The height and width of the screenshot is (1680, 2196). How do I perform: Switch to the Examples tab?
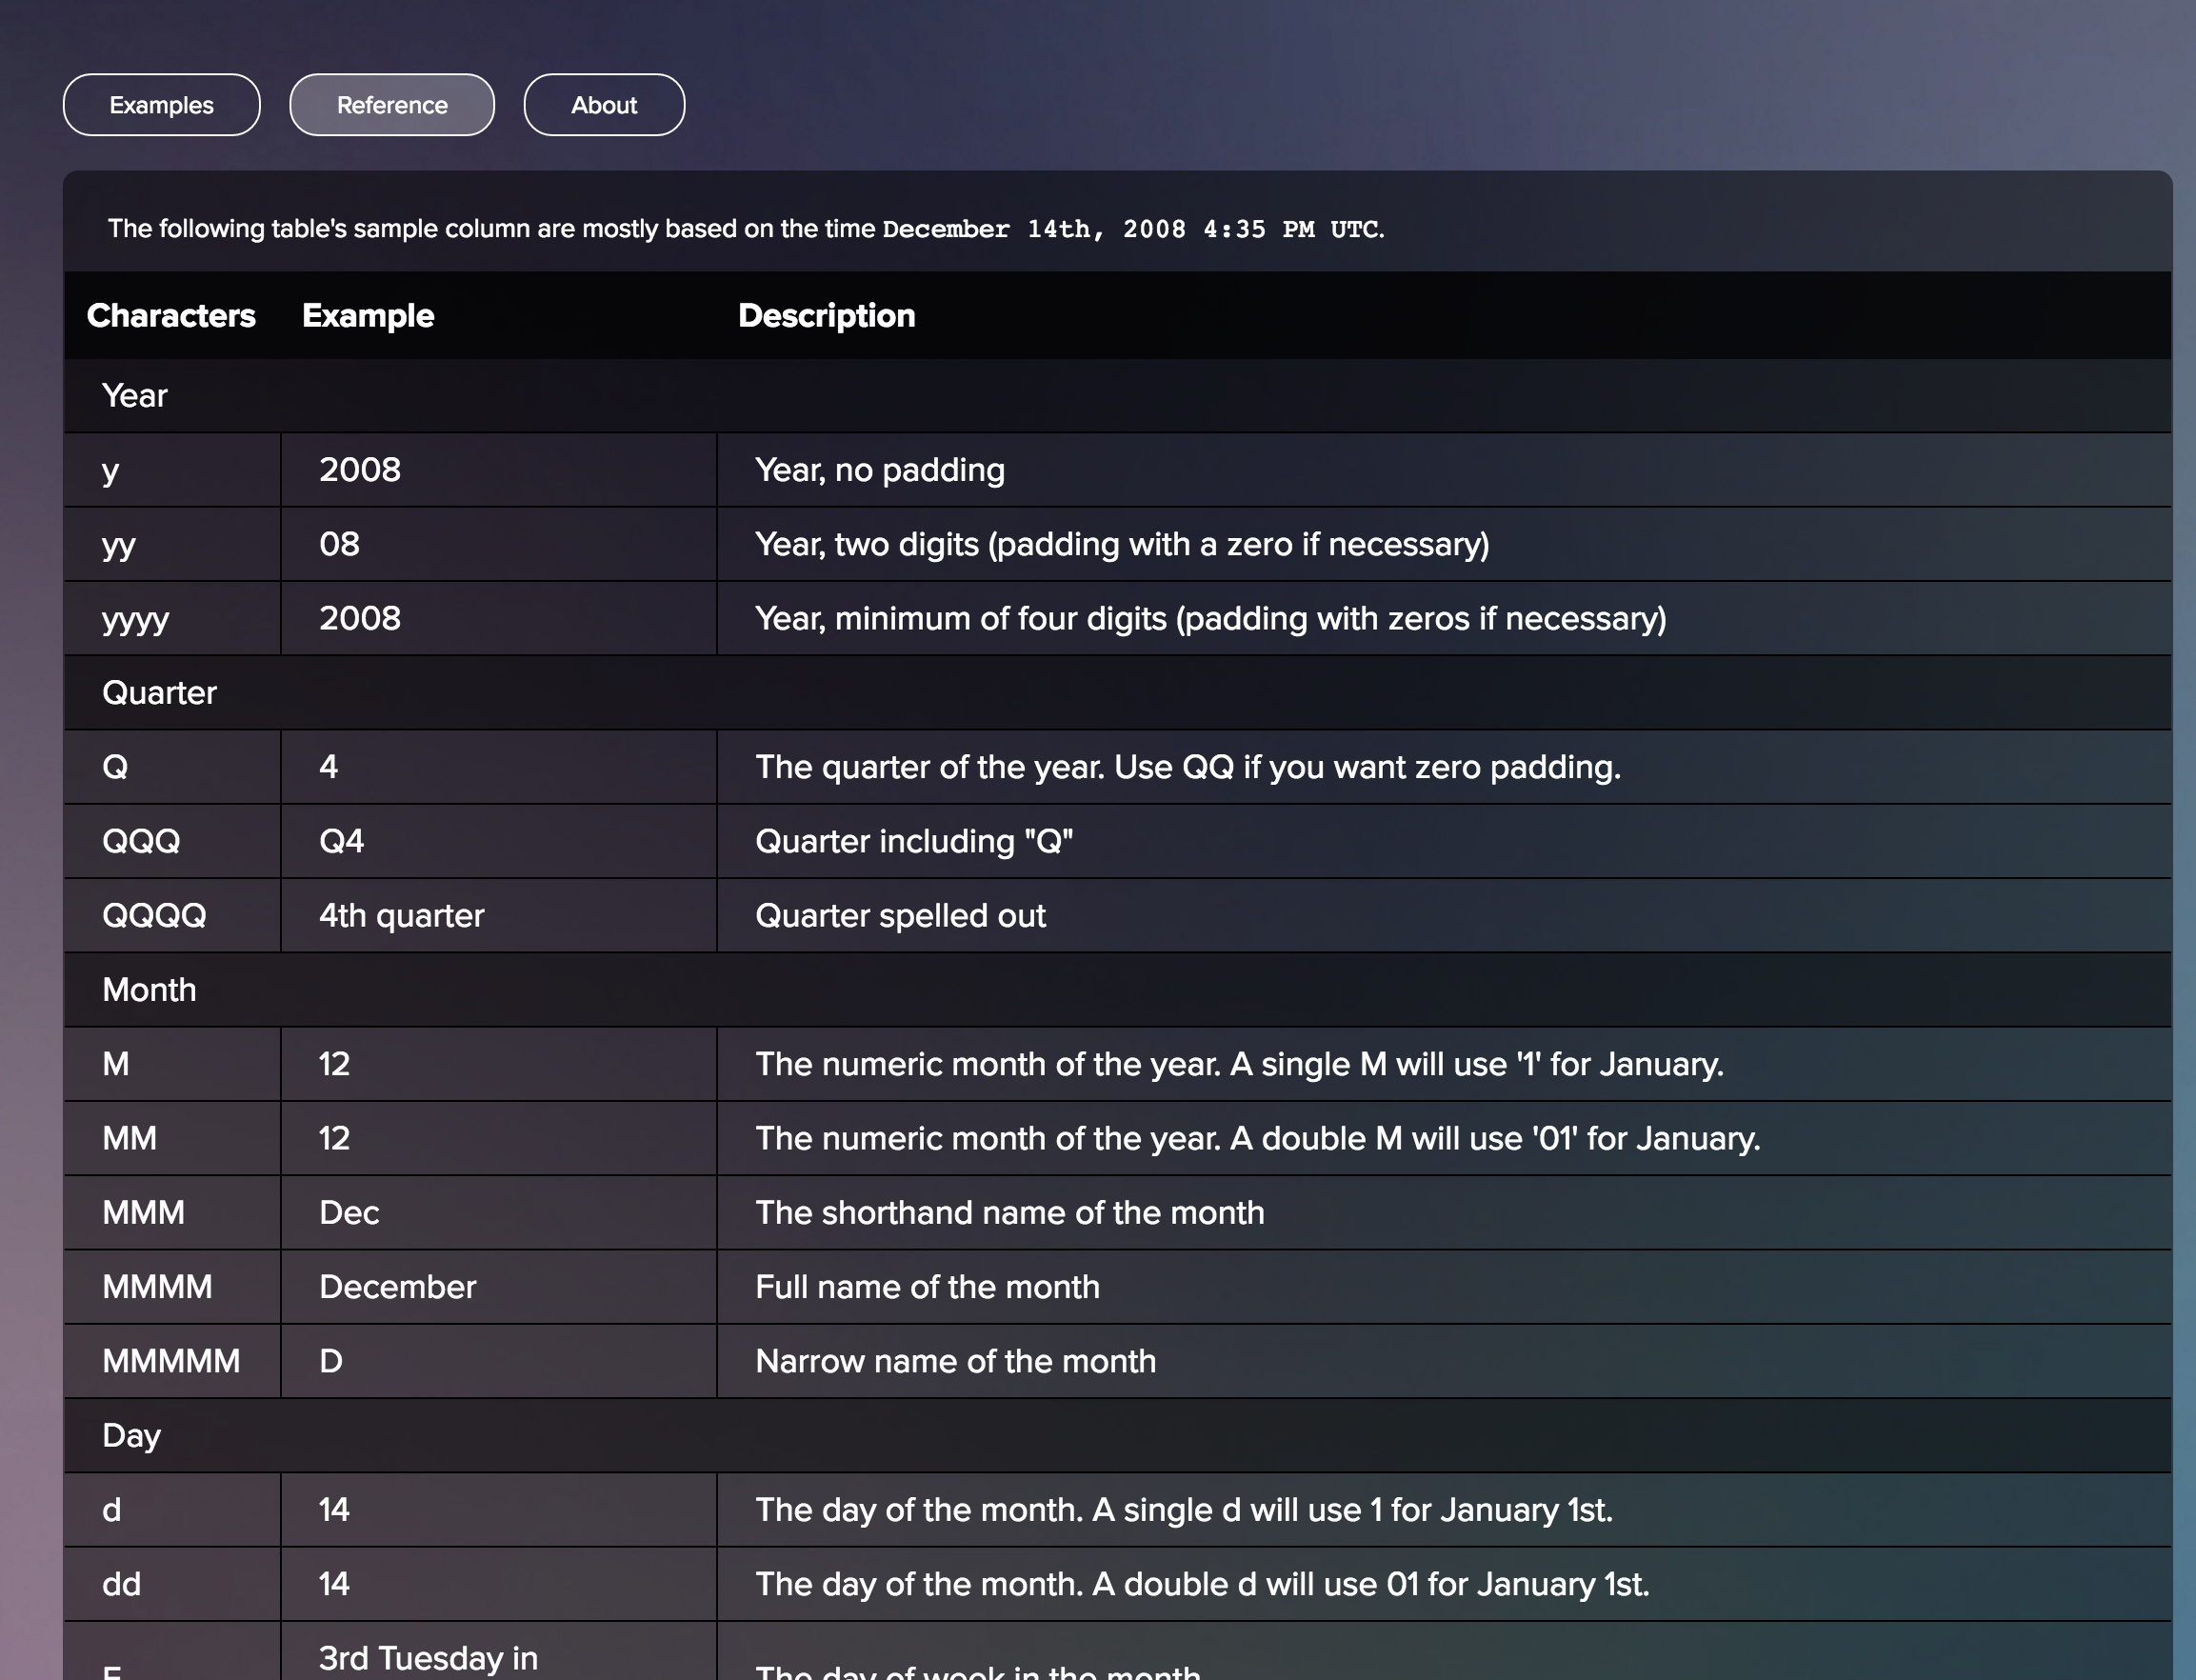click(161, 104)
